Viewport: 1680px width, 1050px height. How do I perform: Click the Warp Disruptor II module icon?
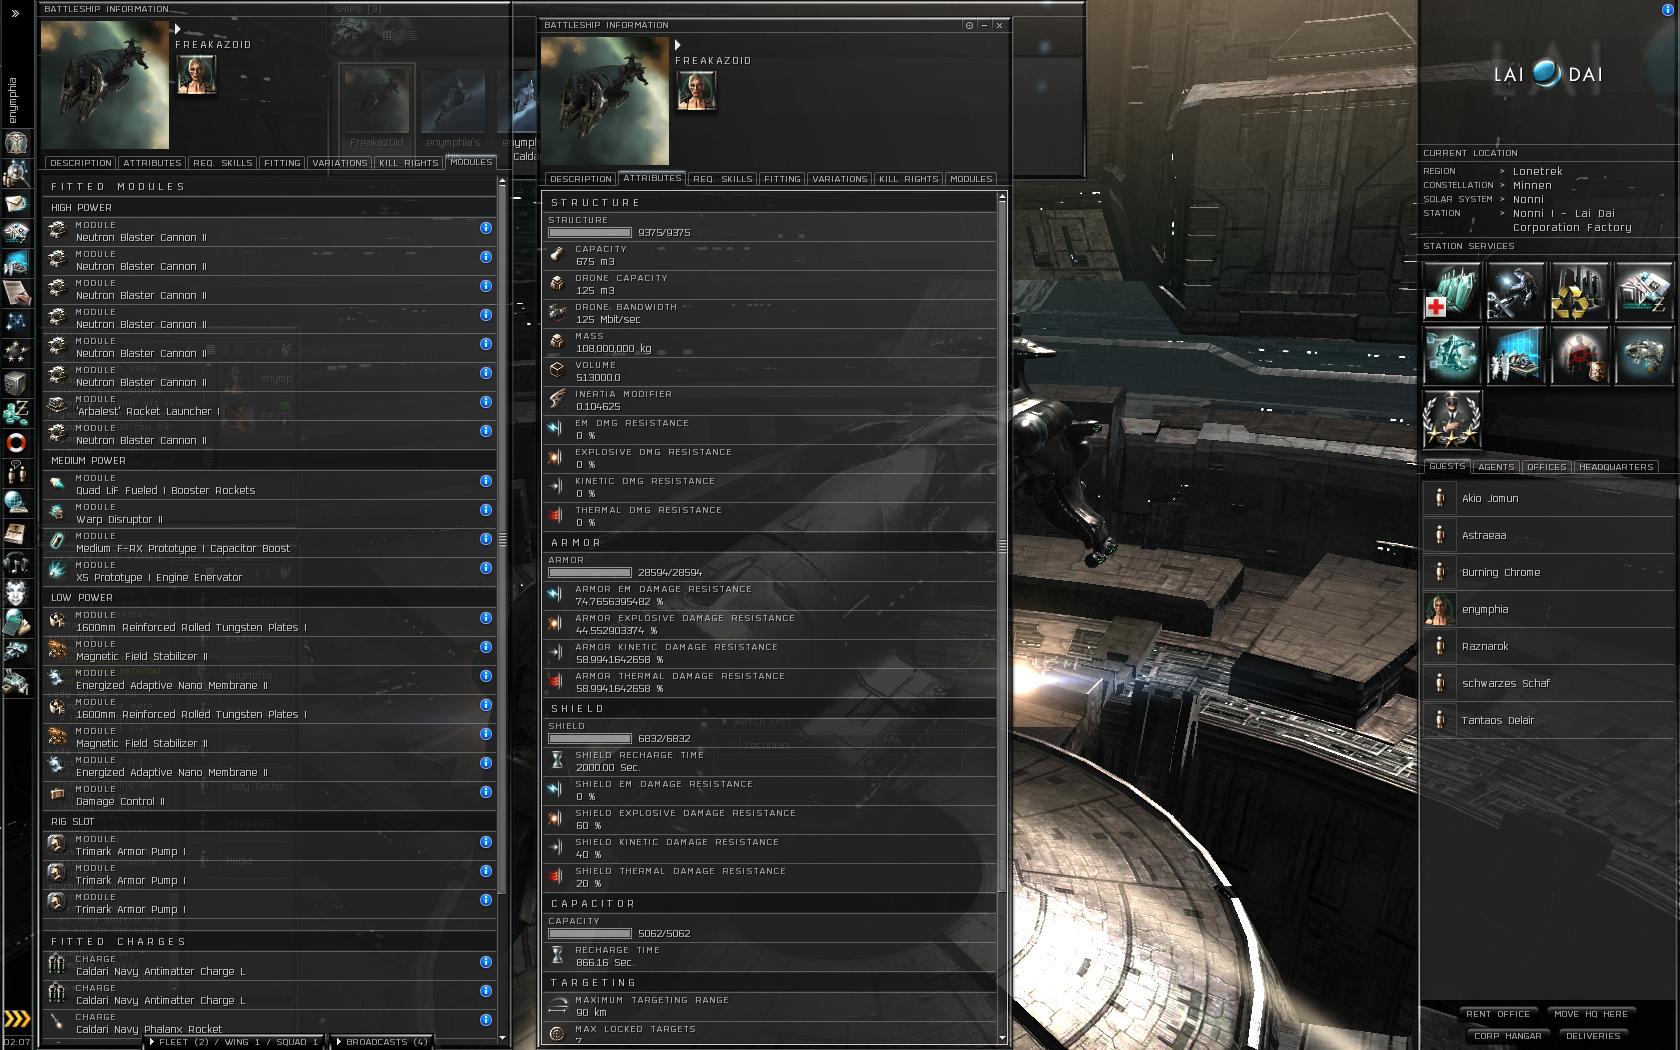click(x=58, y=513)
